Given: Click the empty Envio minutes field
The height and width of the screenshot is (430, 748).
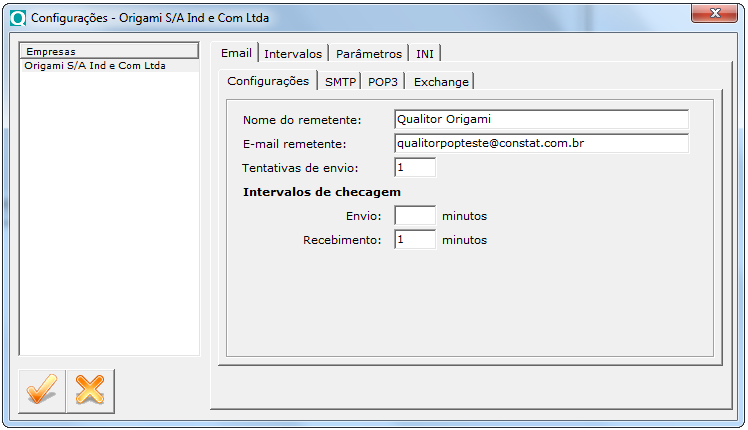Looking at the screenshot, I should tap(415, 215).
